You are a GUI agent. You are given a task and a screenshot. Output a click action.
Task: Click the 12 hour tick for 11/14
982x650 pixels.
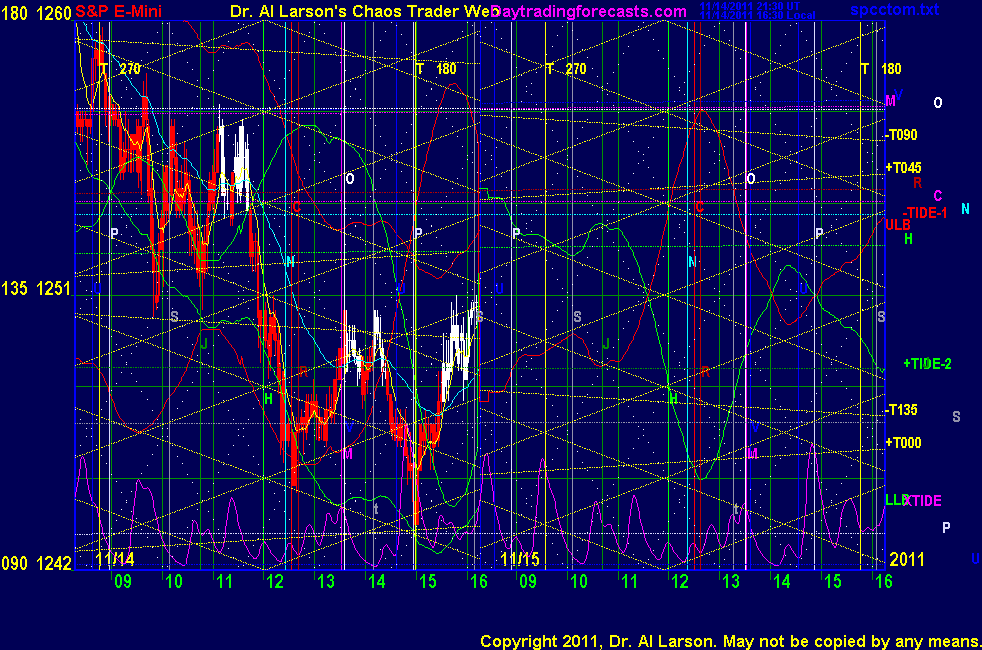tap(275, 582)
